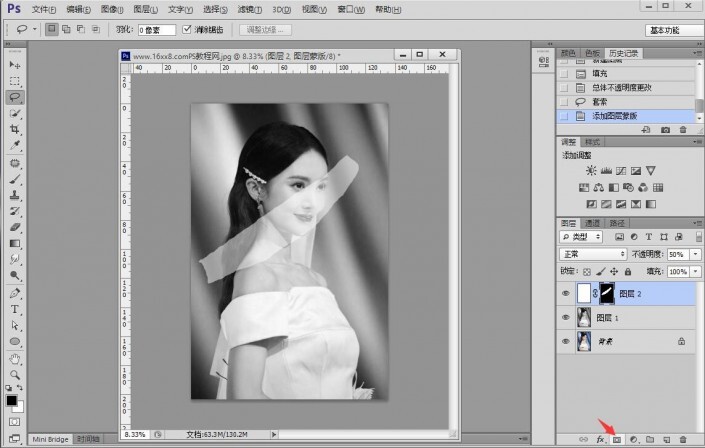Select the Rectangular Marquee tool
This screenshot has width=705, height=448.
coord(15,81)
